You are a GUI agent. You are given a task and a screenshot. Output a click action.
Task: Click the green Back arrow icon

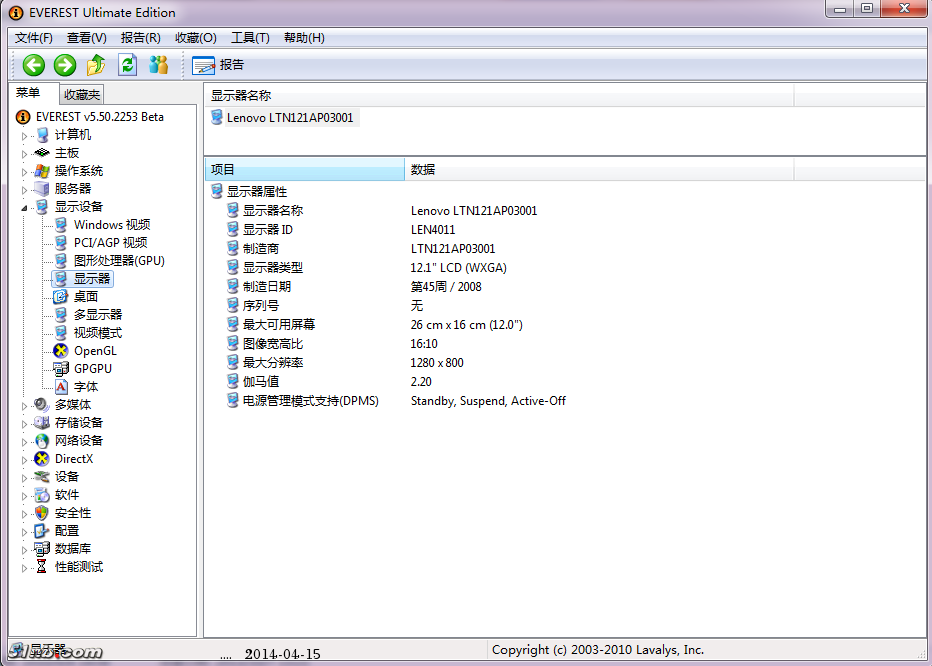tap(34, 65)
